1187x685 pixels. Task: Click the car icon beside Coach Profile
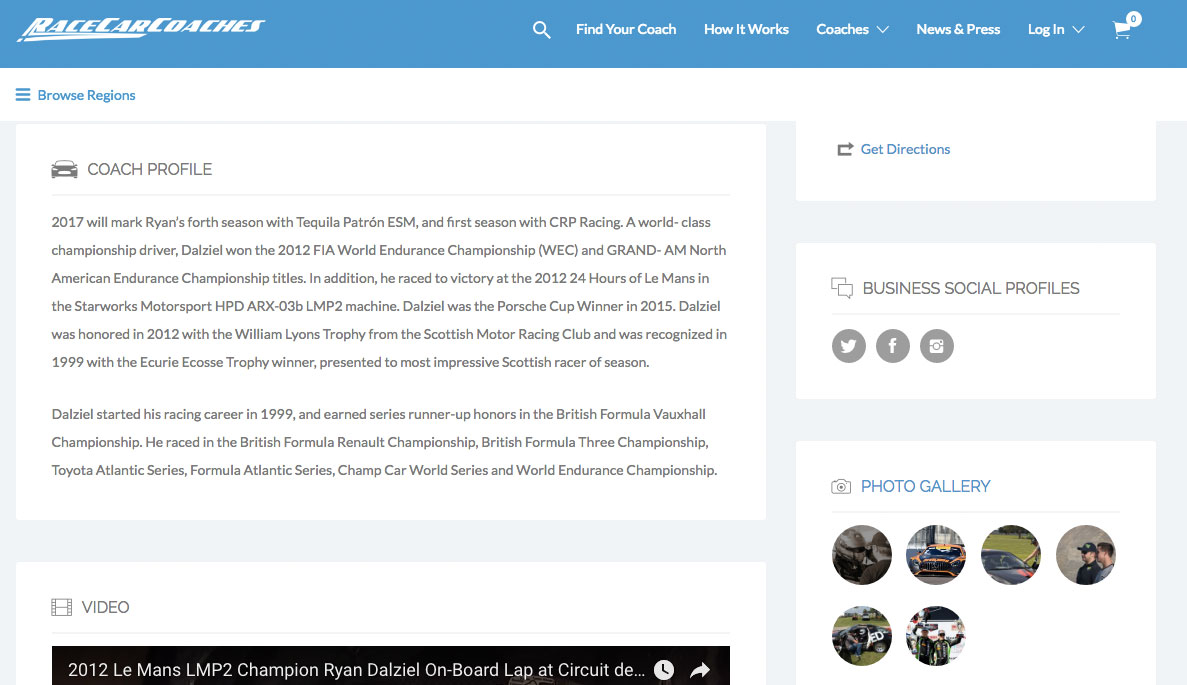pos(64,170)
